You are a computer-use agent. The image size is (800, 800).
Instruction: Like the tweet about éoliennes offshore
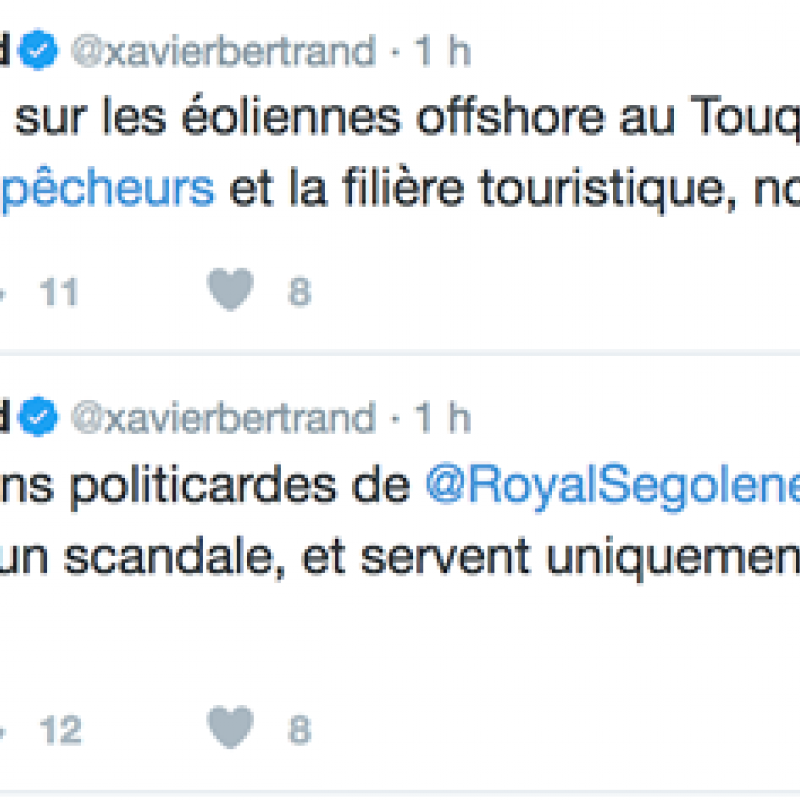(230, 289)
